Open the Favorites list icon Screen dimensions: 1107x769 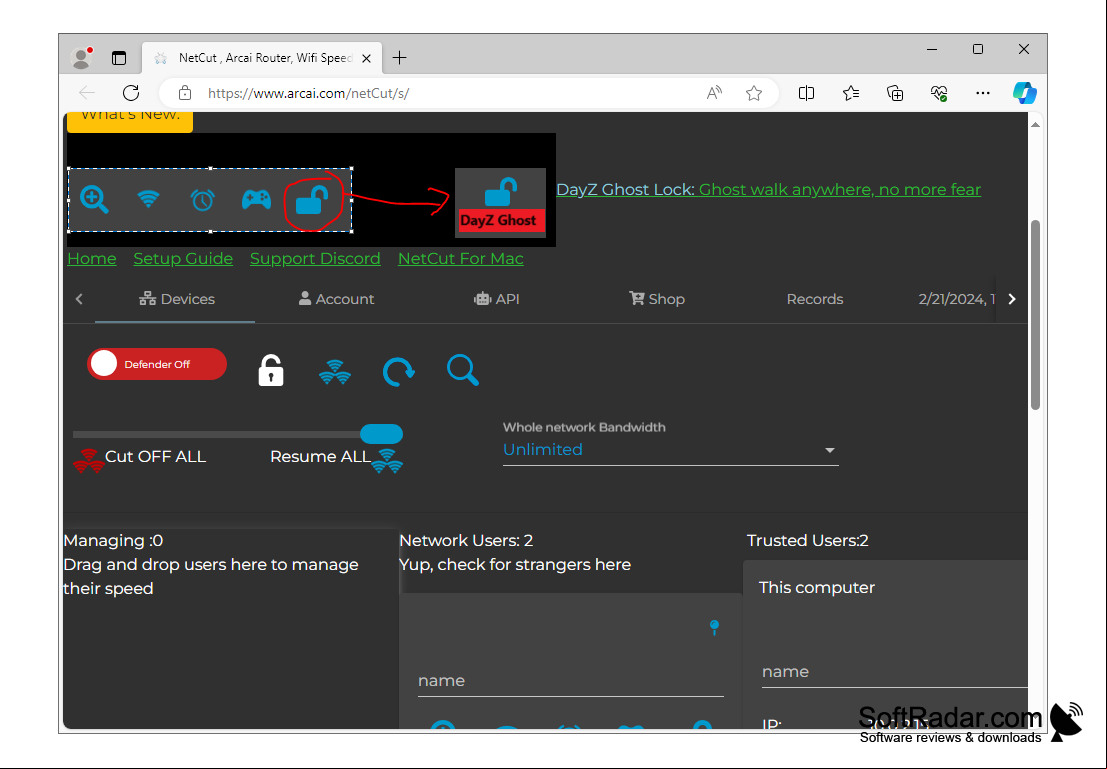tap(851, 93)
